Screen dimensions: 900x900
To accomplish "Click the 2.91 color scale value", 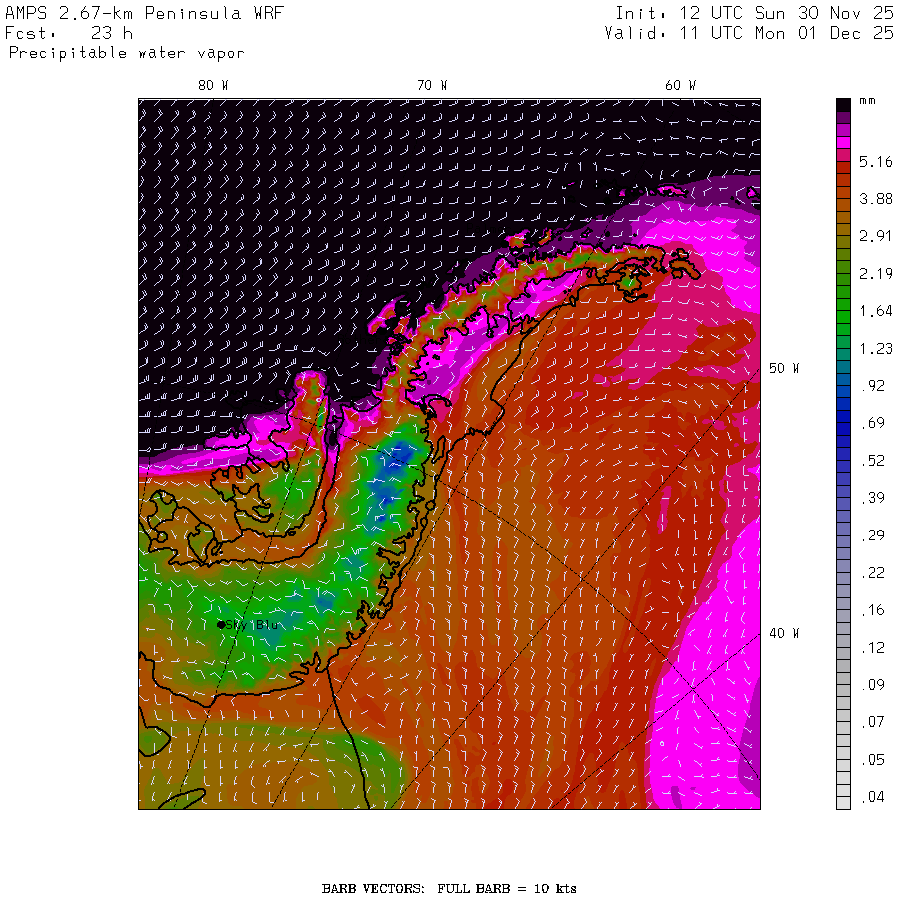I will click(x=876, y=236).
